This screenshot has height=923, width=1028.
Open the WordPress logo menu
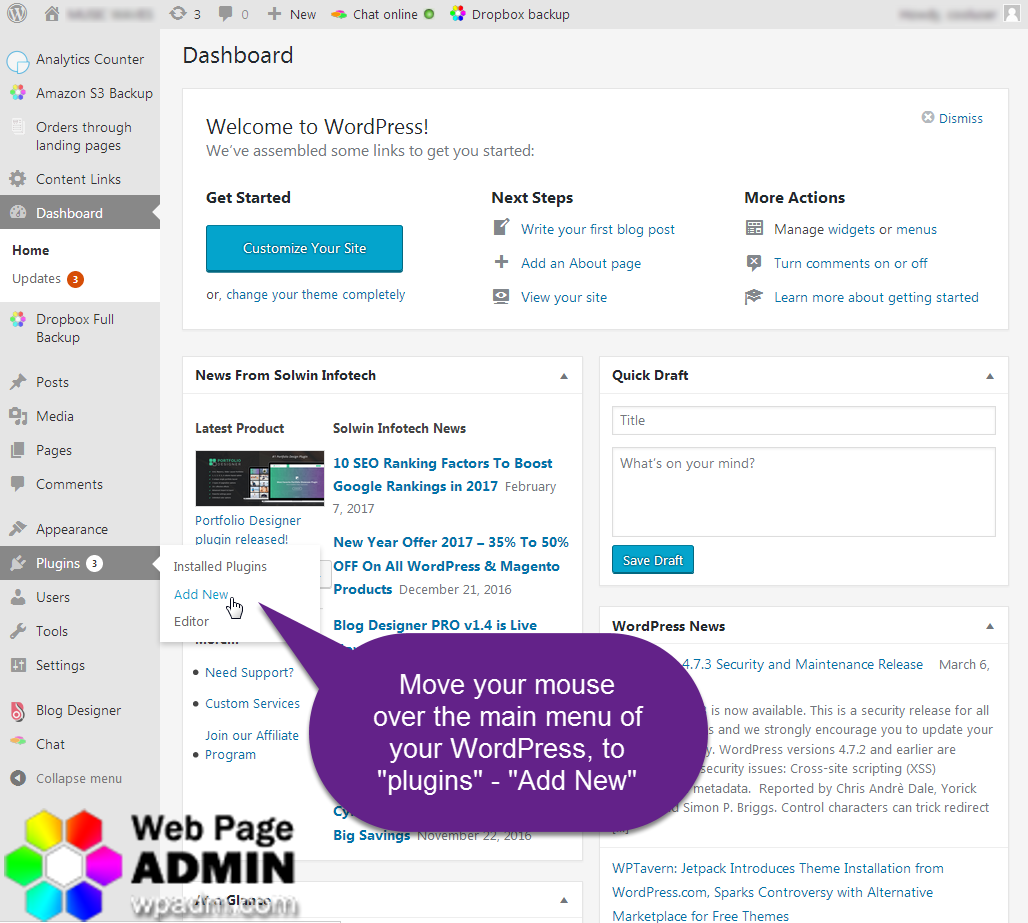(x=17, y=14)
